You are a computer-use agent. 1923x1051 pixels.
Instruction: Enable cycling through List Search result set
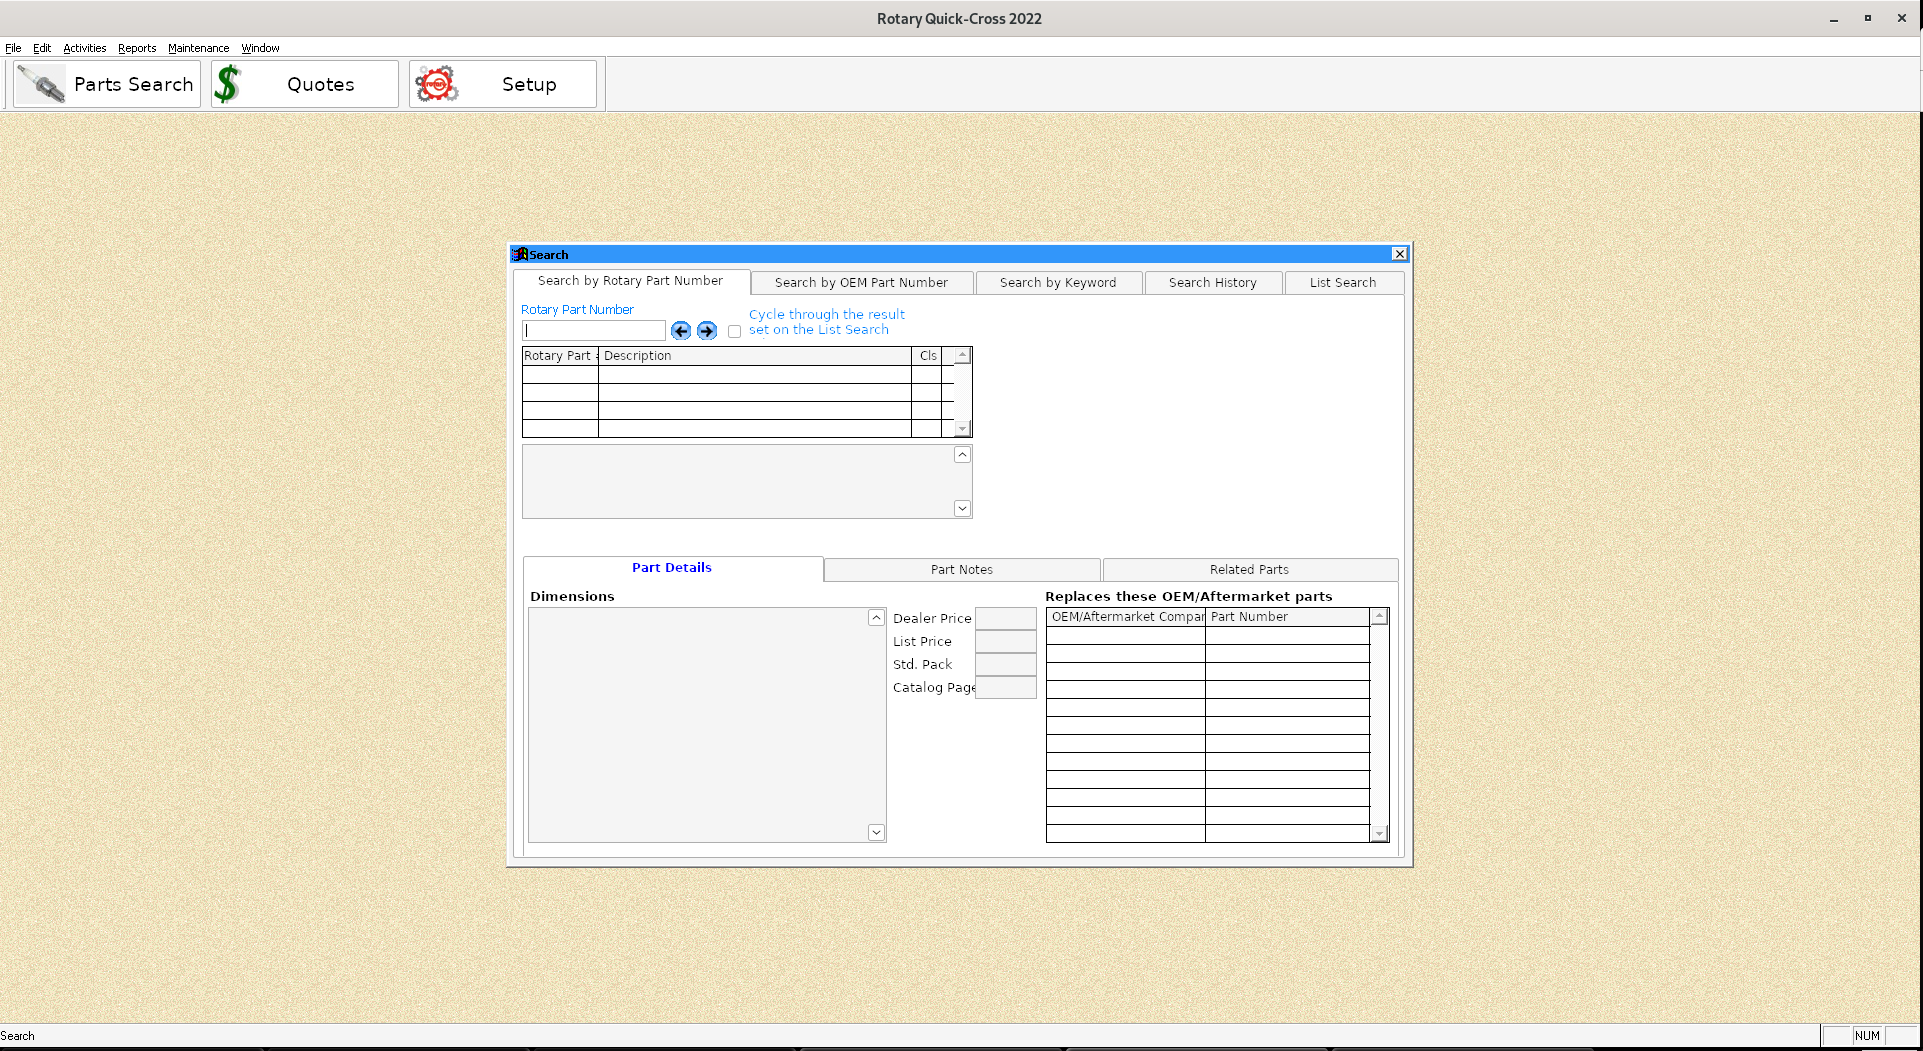coord(735,331)
